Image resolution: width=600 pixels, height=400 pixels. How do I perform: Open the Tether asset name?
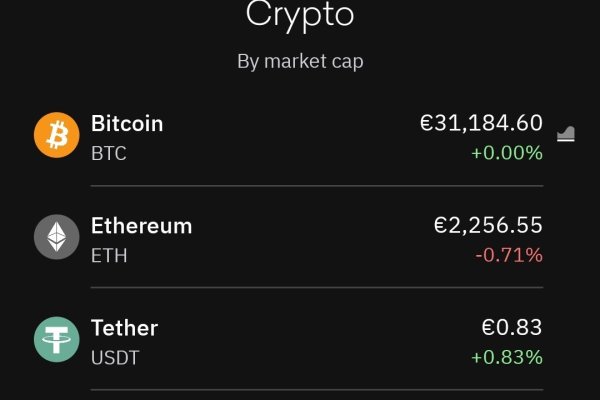tap(124, 328)
